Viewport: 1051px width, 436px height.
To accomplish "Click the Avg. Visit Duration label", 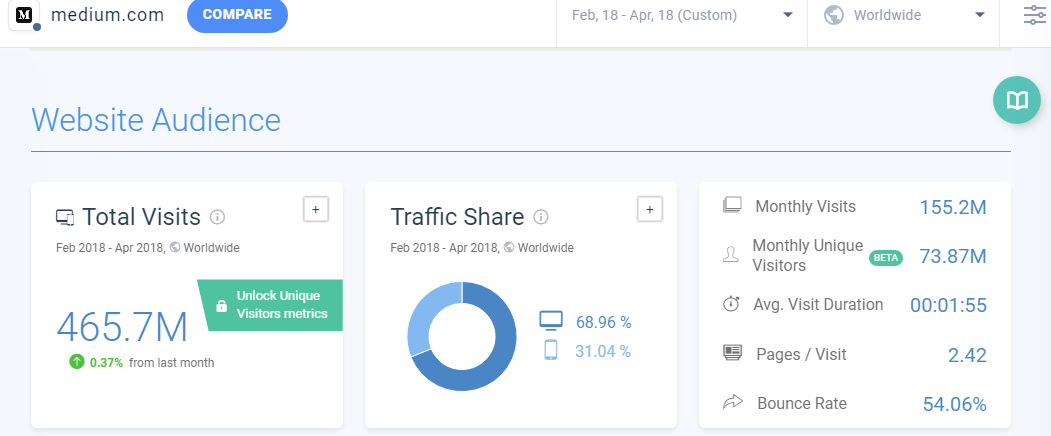I will 818,305.
